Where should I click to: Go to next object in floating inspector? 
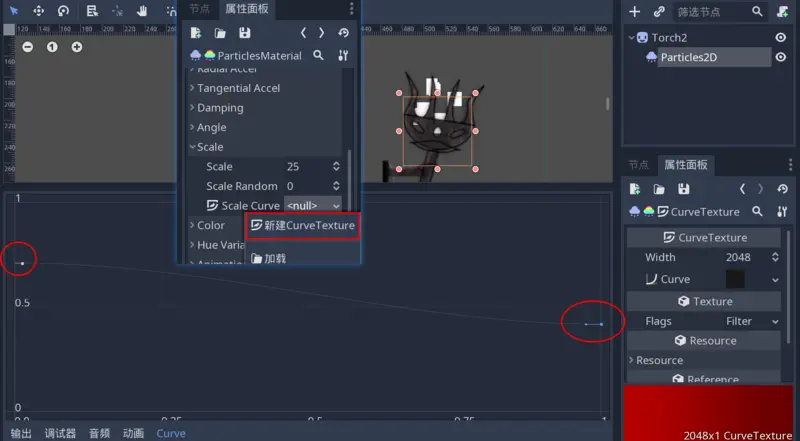[x=321, y=33]
